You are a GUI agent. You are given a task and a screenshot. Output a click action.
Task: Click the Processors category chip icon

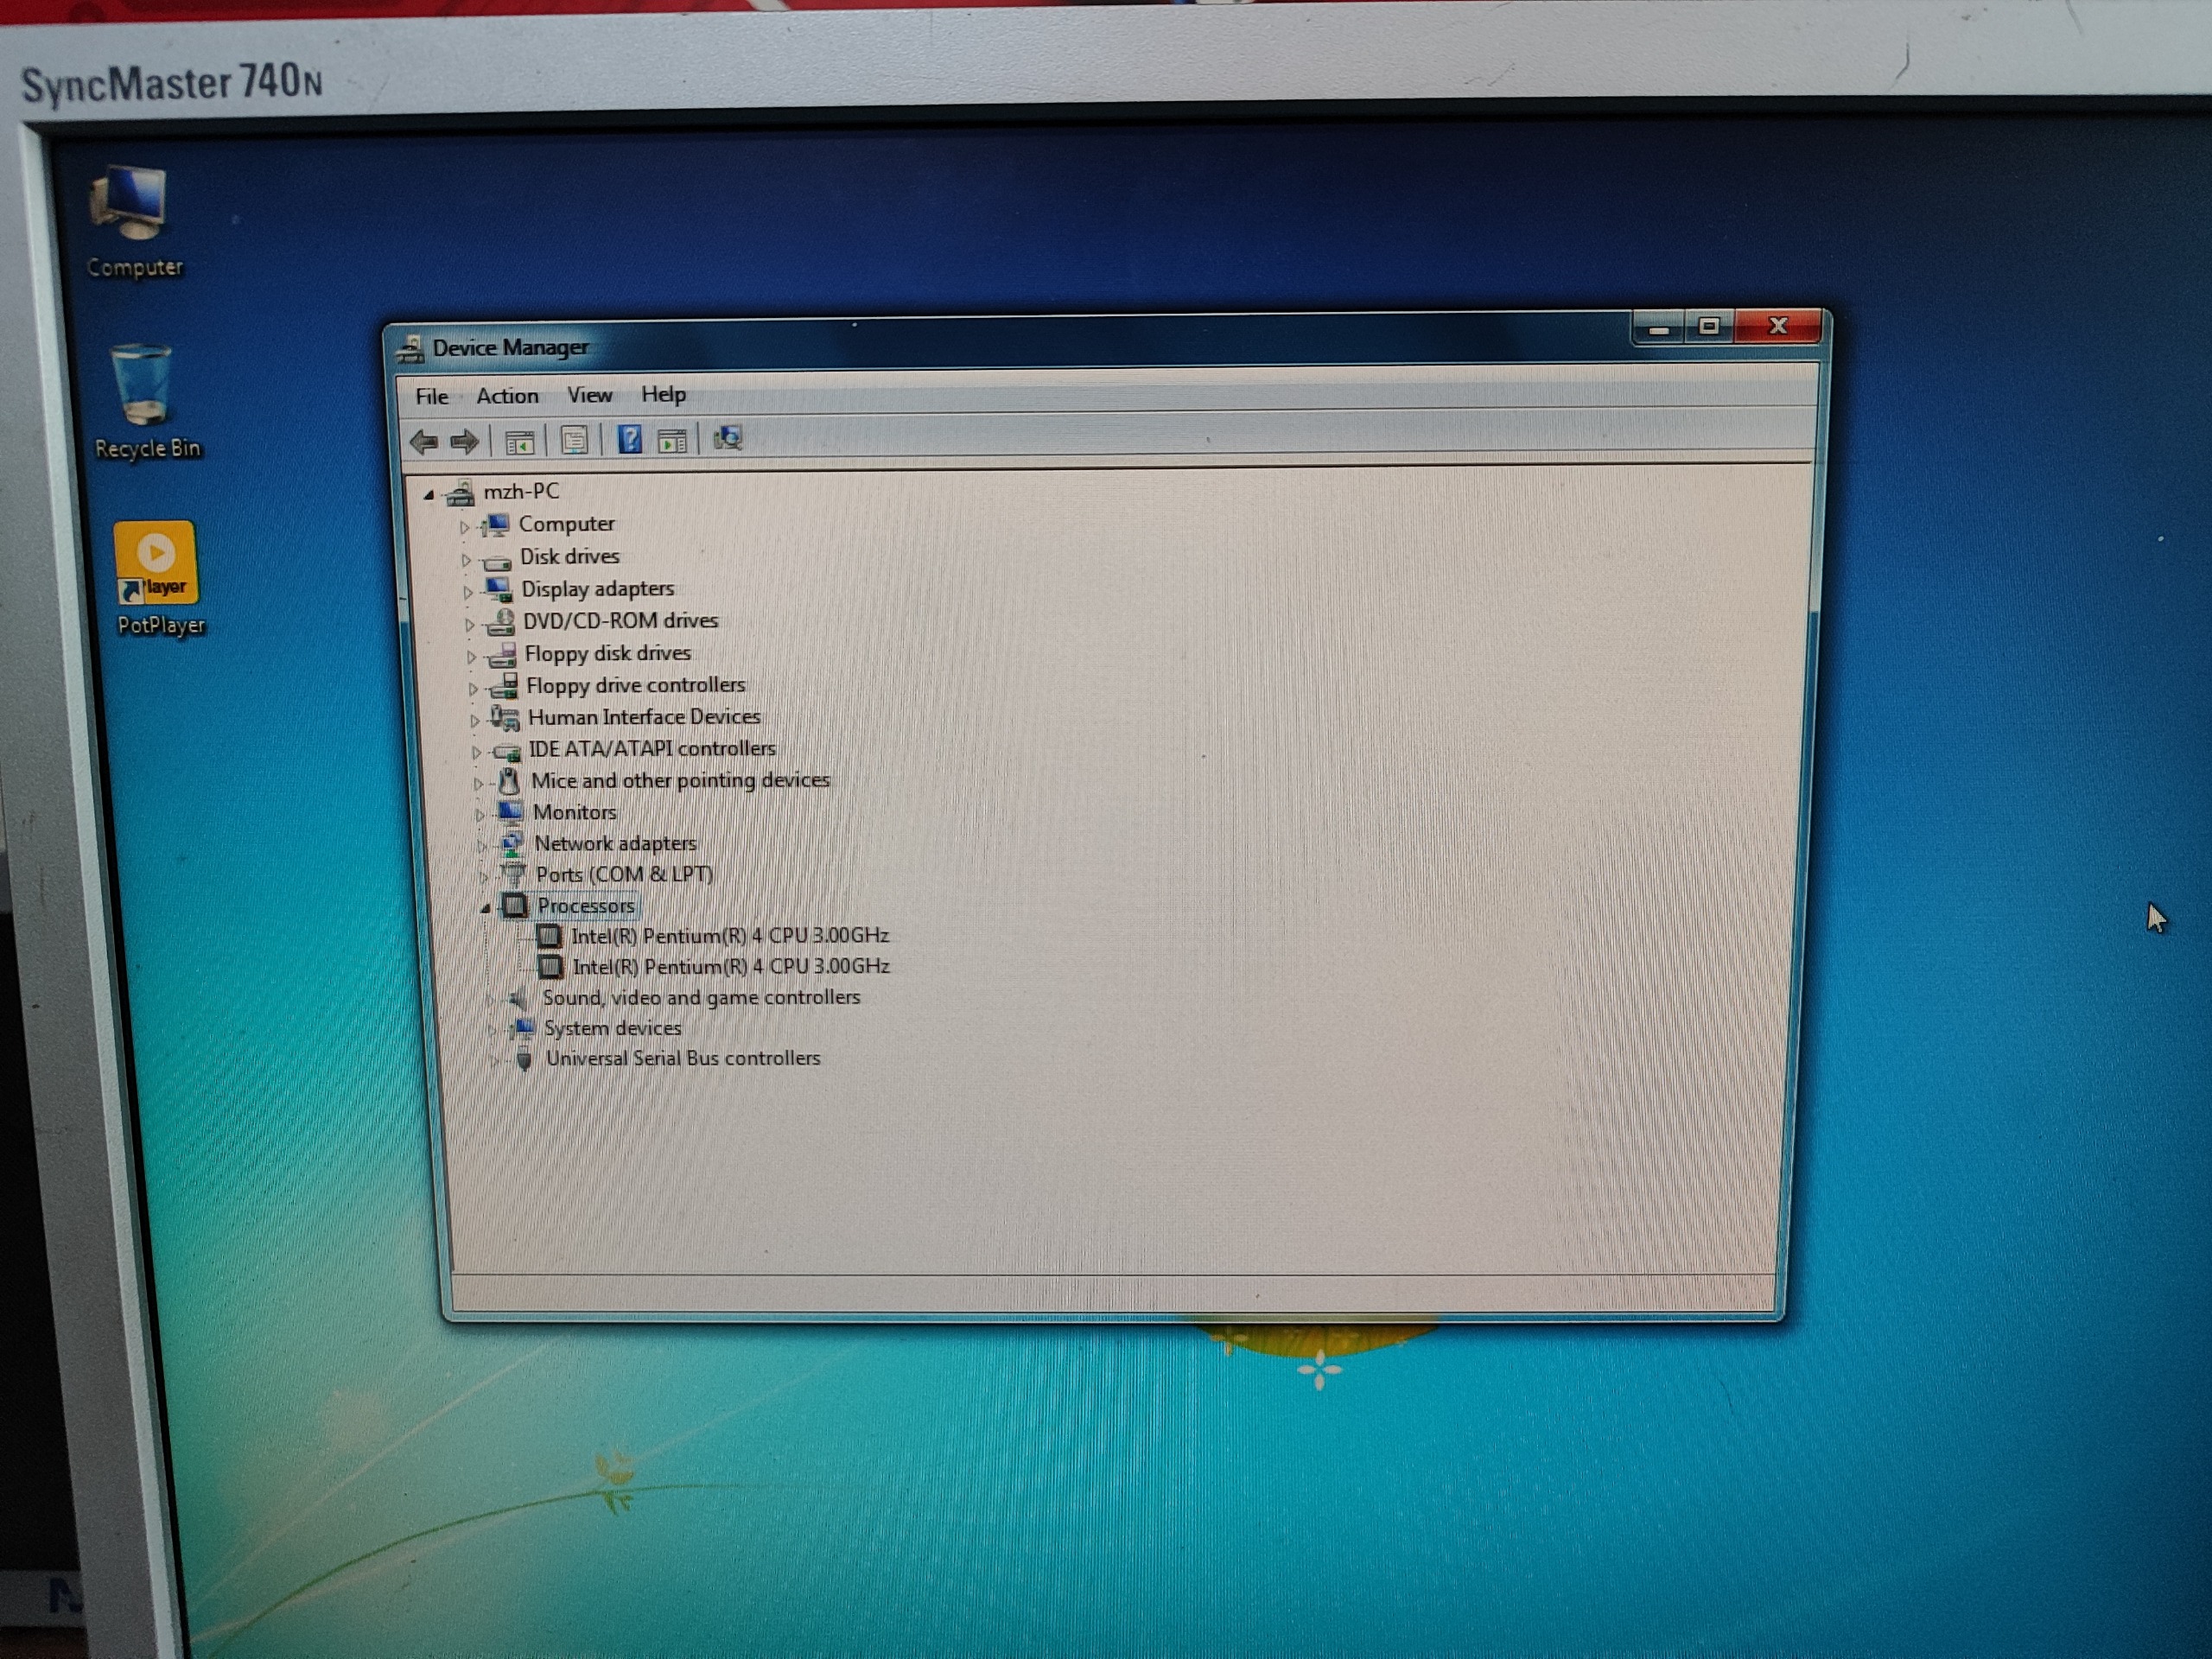515,906
